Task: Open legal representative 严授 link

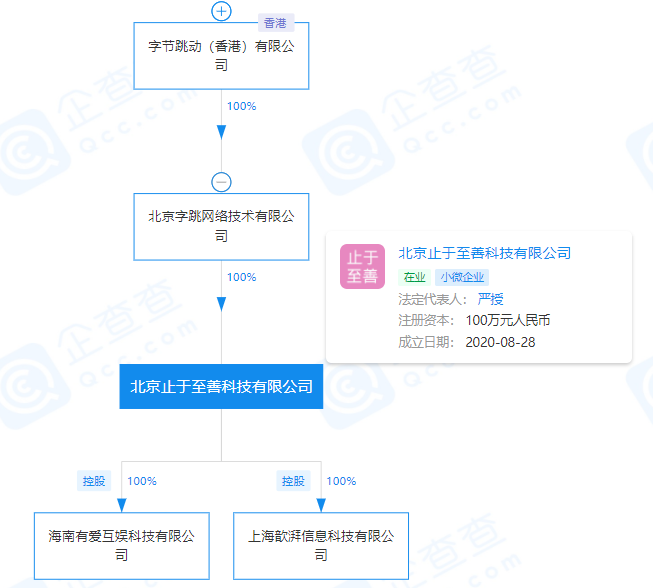Action: [x=491, y=299]
